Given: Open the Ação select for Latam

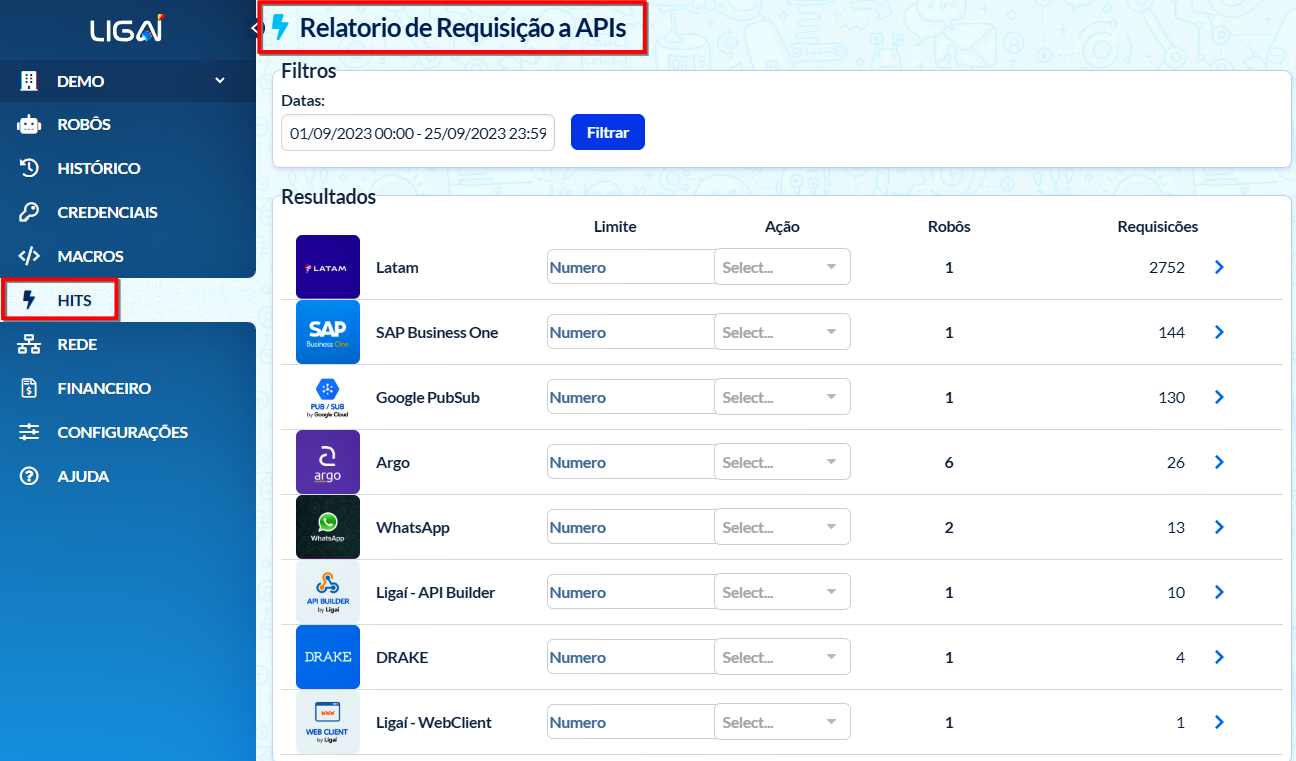Looking at the screenshot, I should 782,267.
